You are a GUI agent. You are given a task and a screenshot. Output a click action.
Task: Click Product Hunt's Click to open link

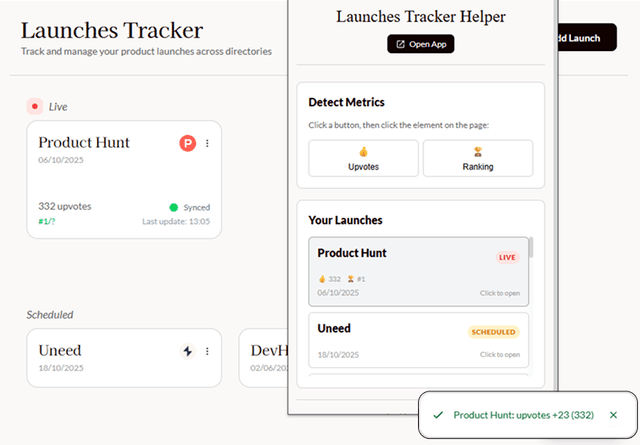[500, 293]
